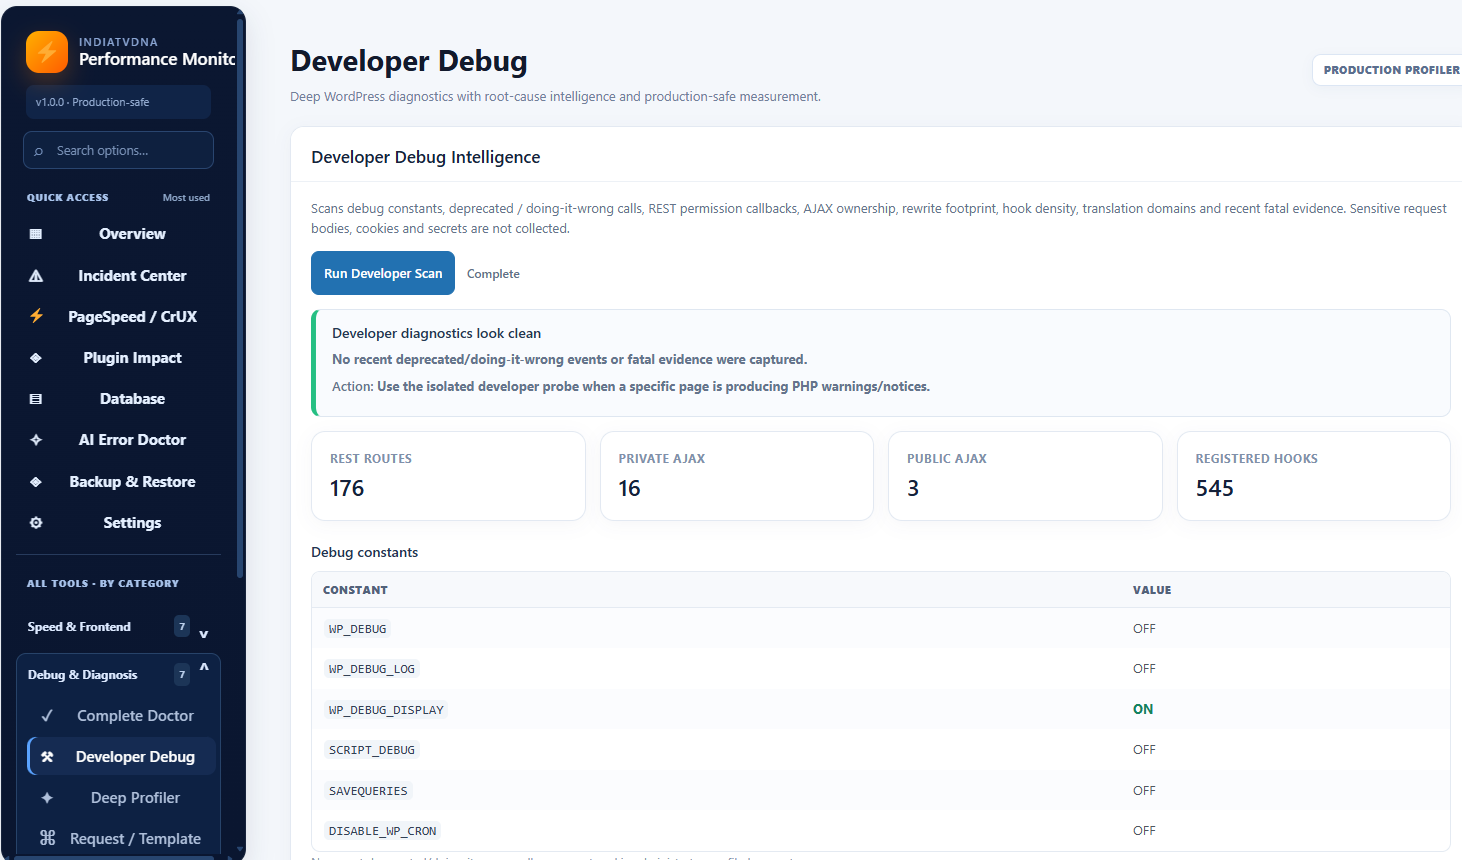The height and width of the screenshot is (860, 1462).
Task: Click the REST Routes 176 card
Action: coord(448,476)
